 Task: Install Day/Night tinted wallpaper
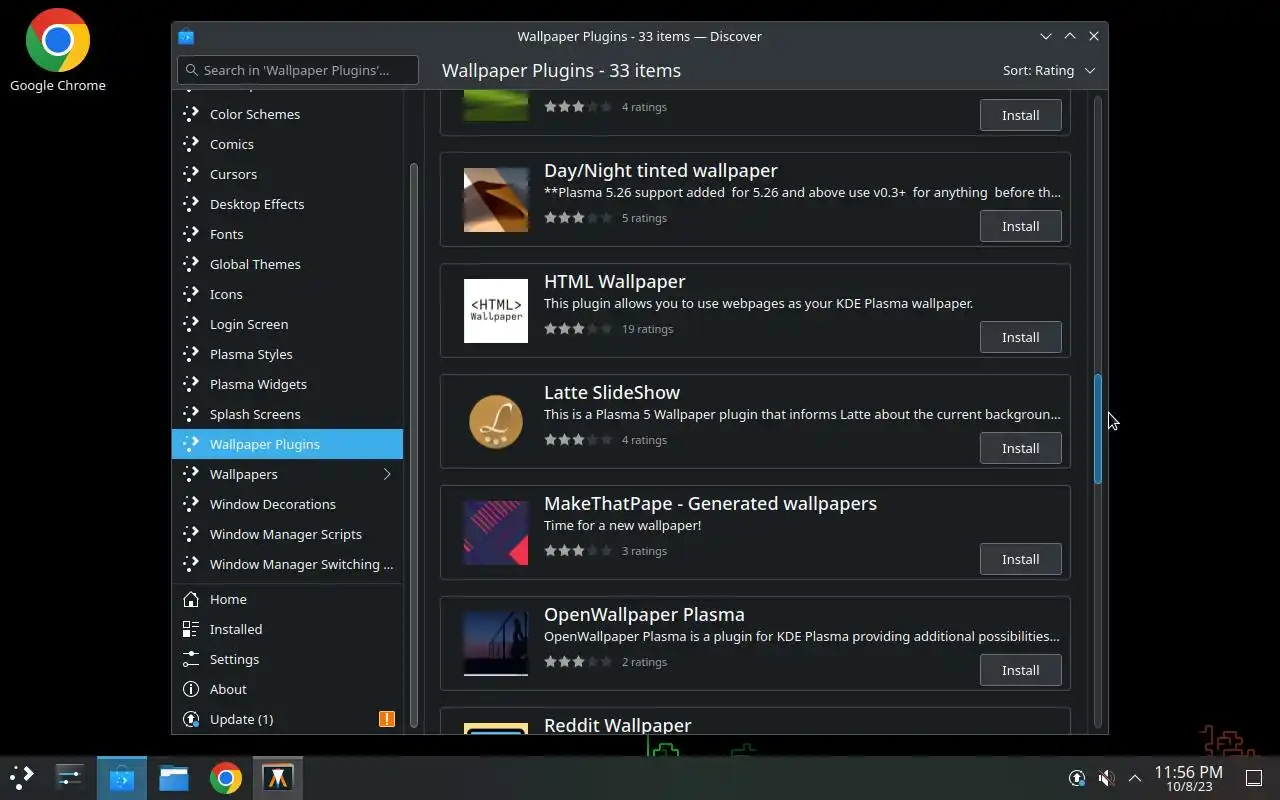(x=1020, y=226)
